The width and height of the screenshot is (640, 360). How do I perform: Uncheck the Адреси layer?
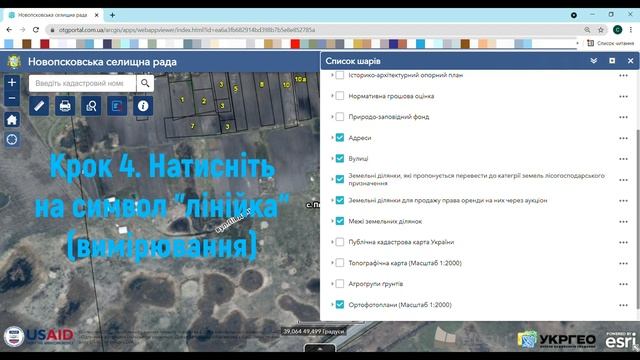340,138
